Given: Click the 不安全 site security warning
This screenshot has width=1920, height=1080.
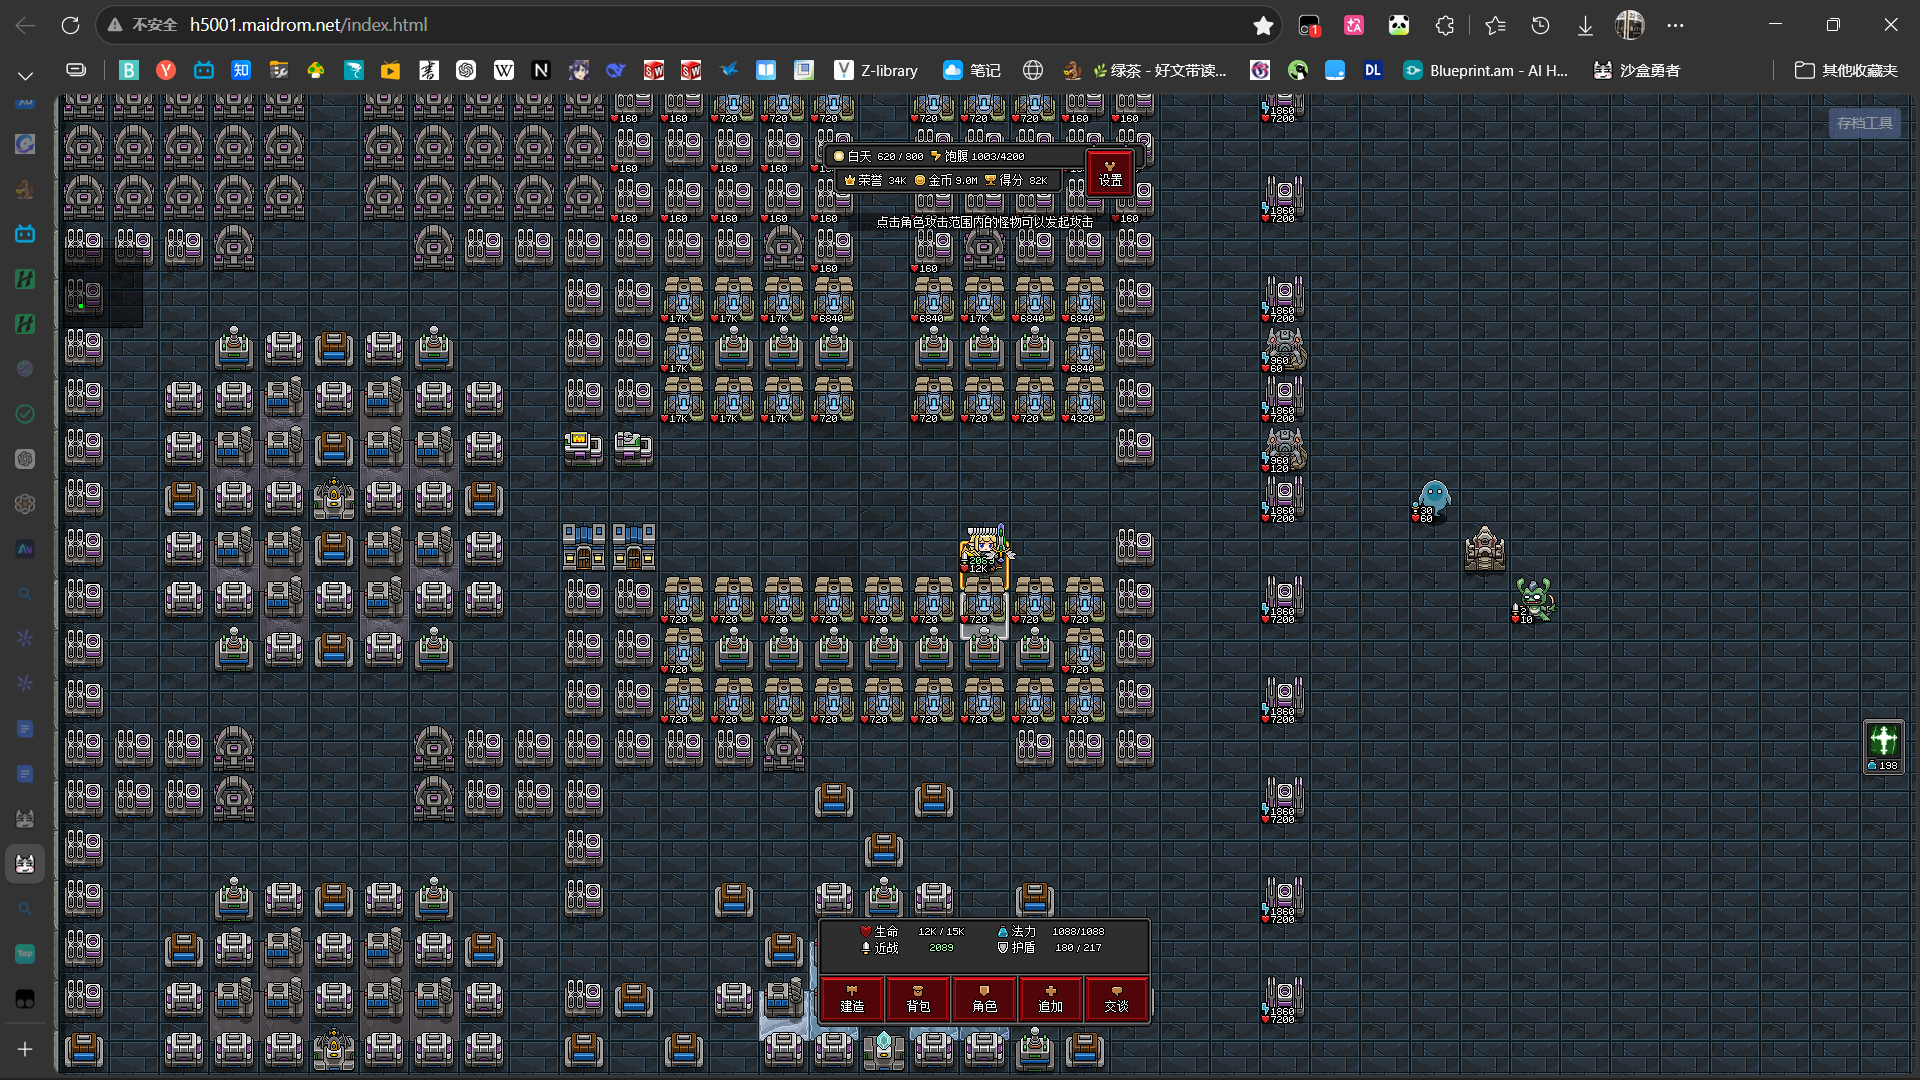Looking at the screenshot, I should pos(142,25).
